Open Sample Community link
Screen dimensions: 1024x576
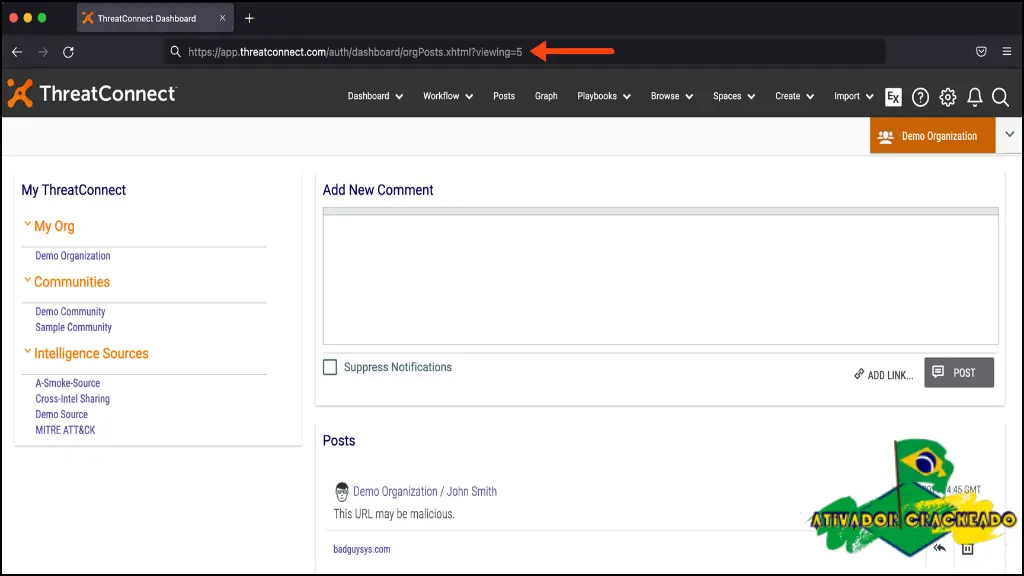[x=73, y=327]
